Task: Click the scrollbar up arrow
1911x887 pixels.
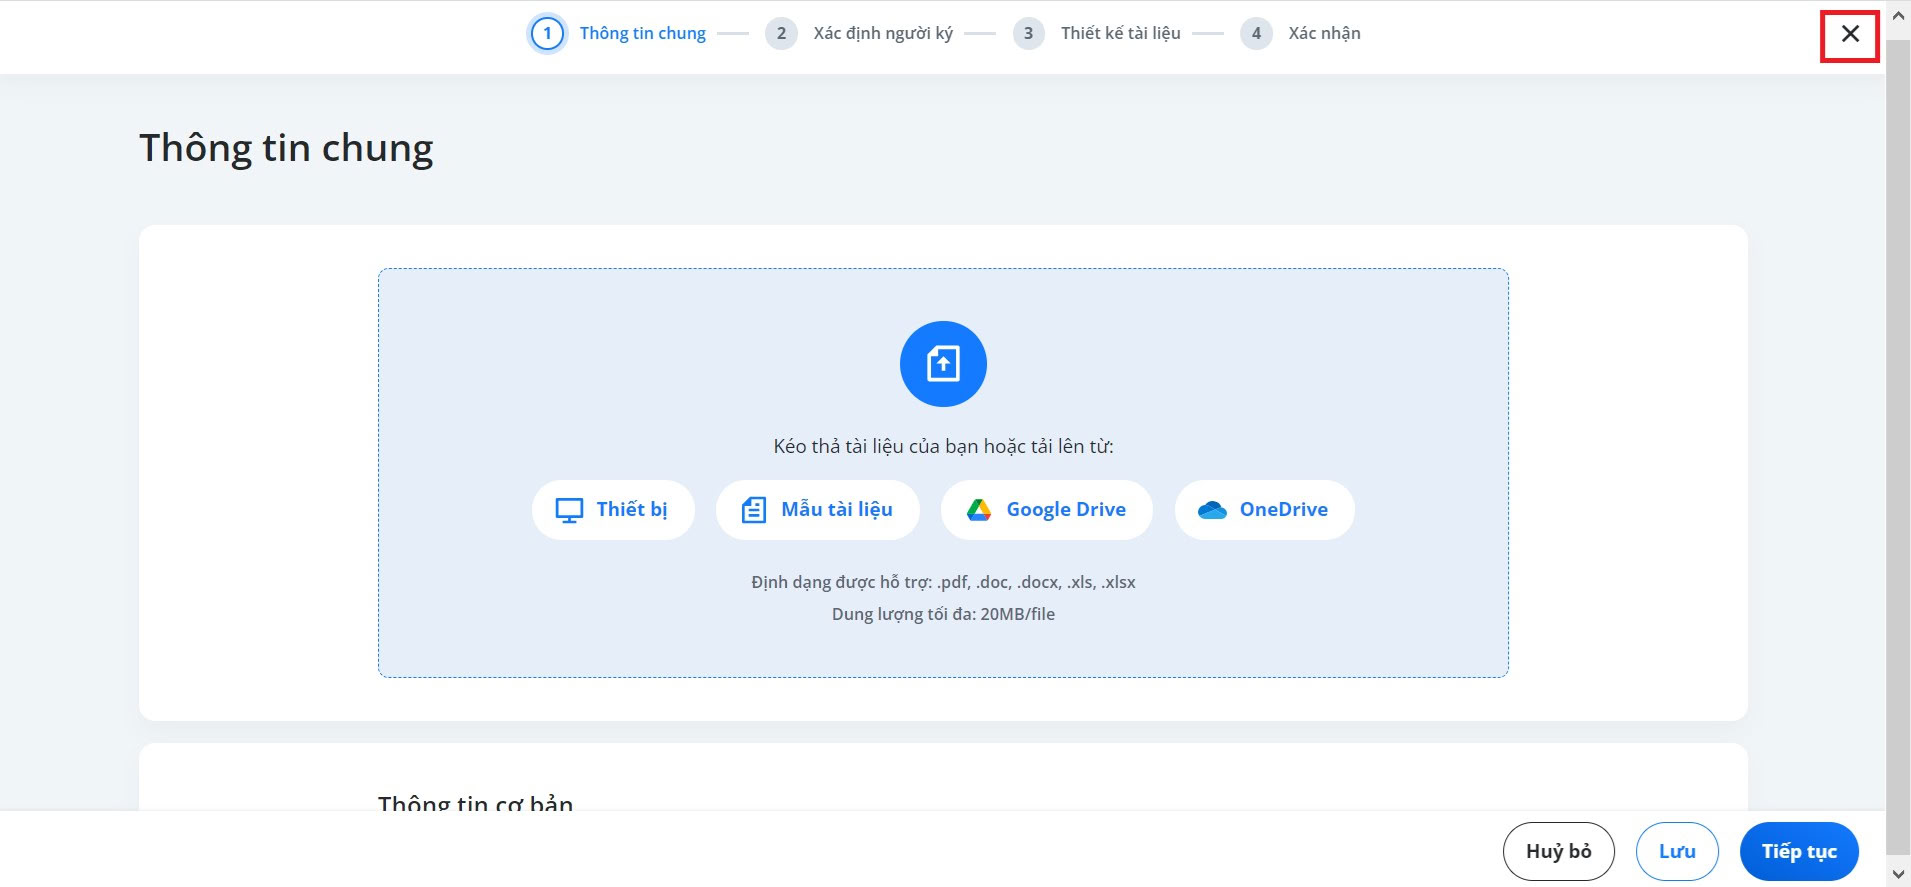Action: click(x=1898, y=15)
